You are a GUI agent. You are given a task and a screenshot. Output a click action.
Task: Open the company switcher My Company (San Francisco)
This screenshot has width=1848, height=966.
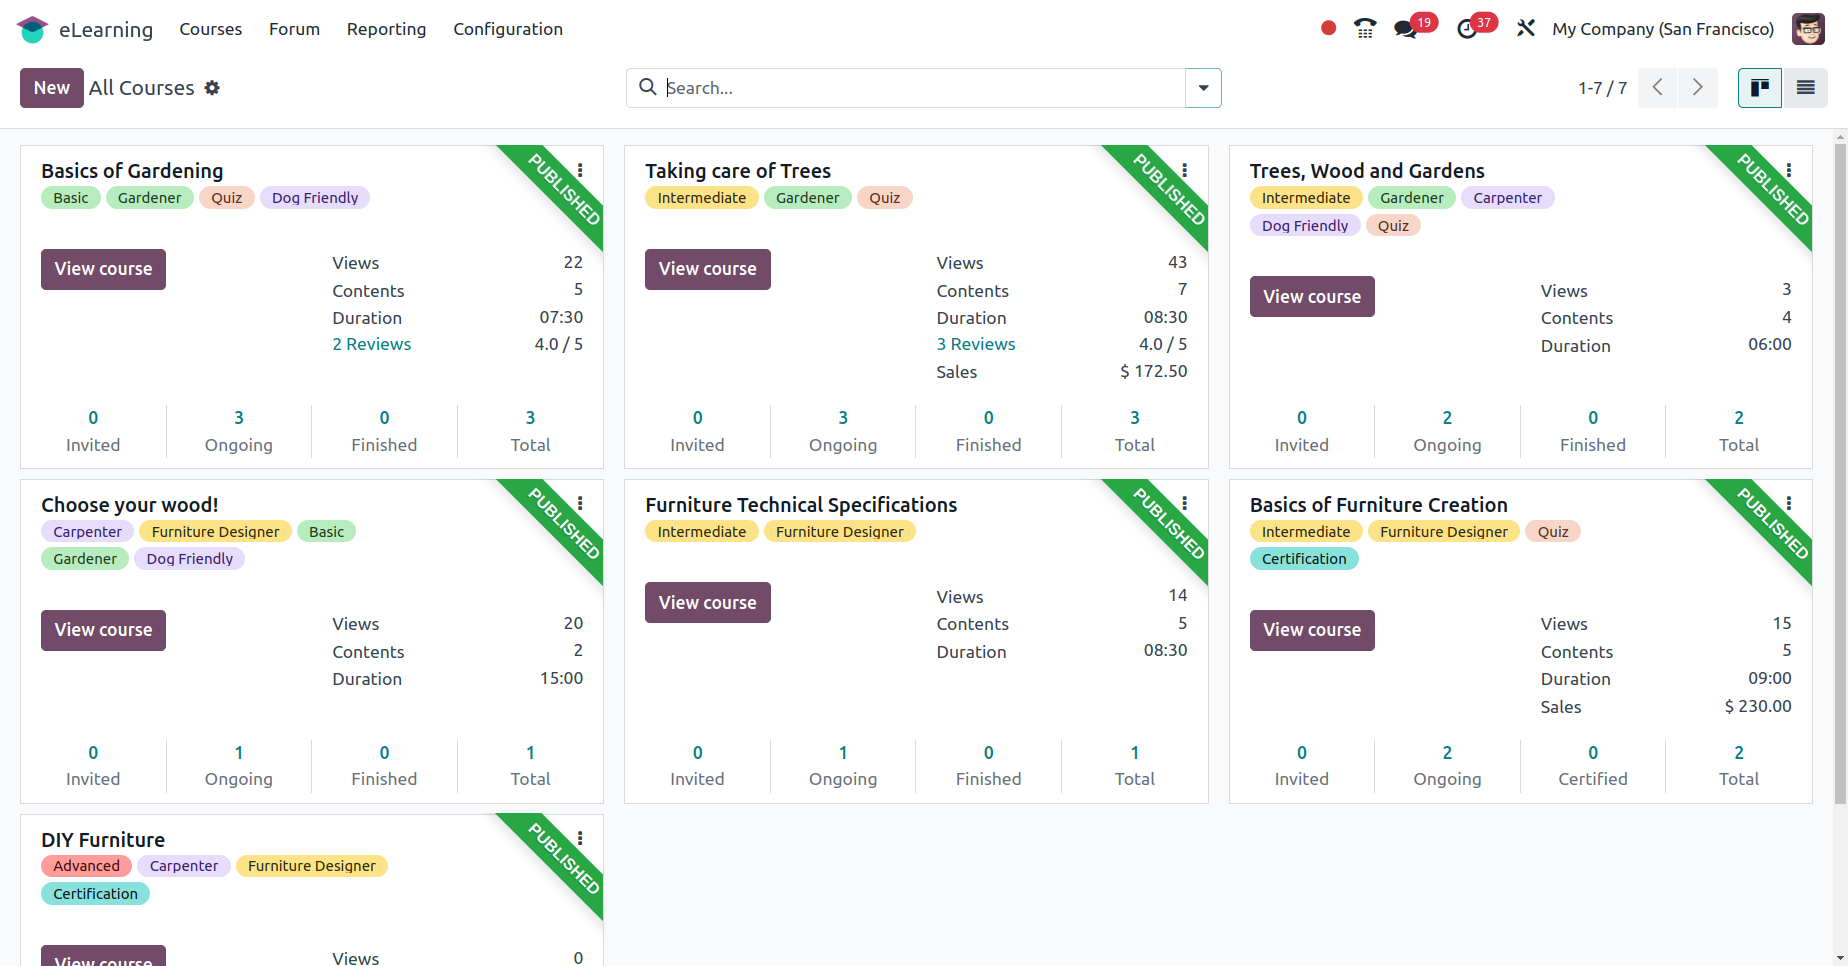[x=1663, y=29]
